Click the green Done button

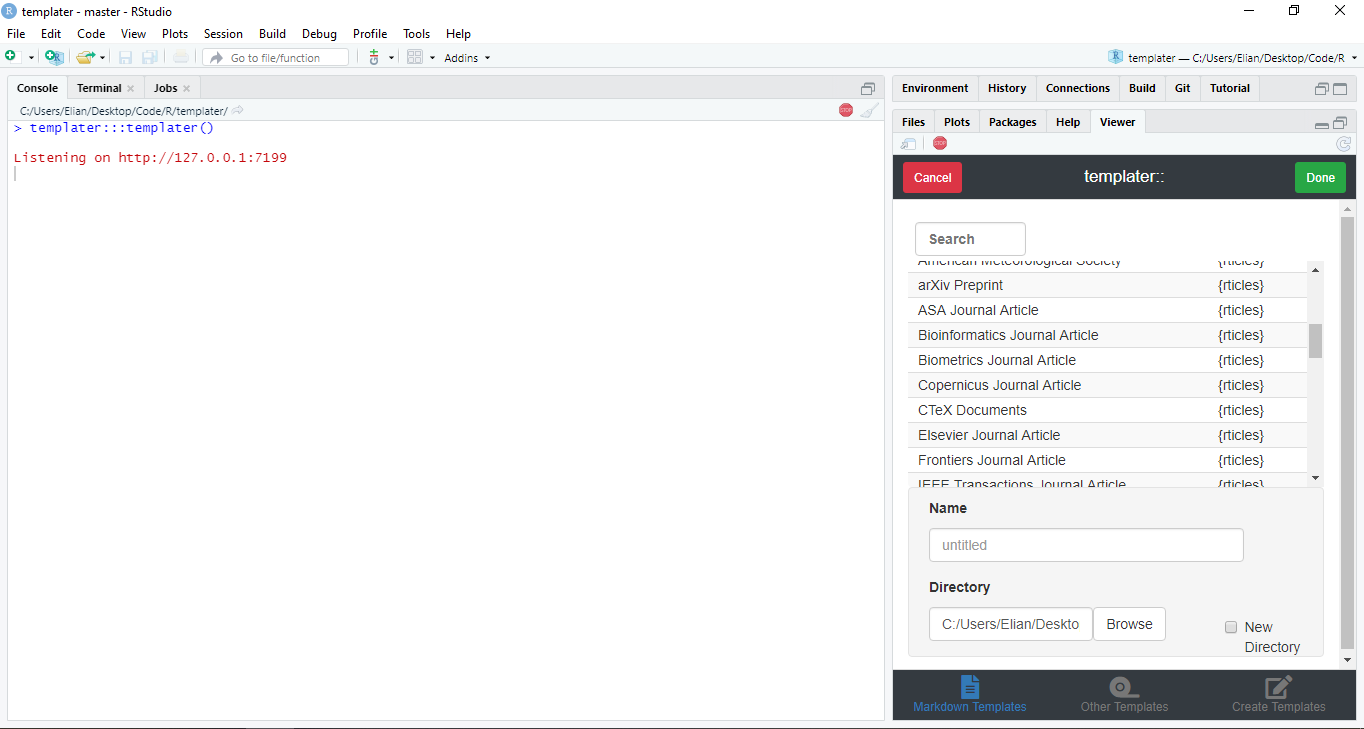pos(1320,177)
